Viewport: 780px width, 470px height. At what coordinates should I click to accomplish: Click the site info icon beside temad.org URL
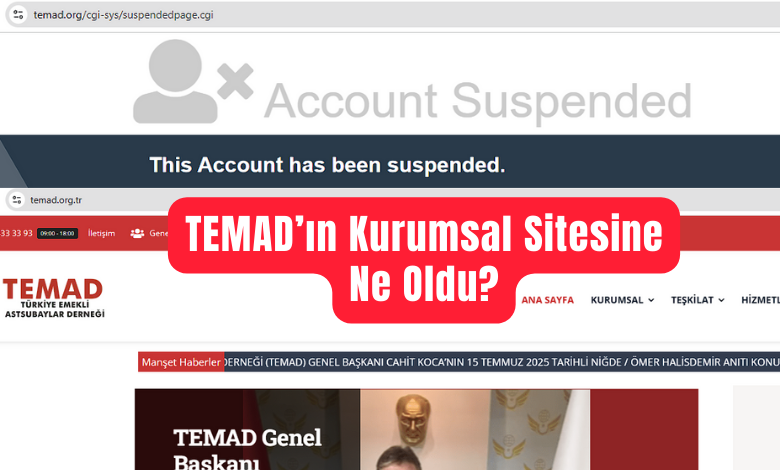pyautogui.click(x=18, y=14)
